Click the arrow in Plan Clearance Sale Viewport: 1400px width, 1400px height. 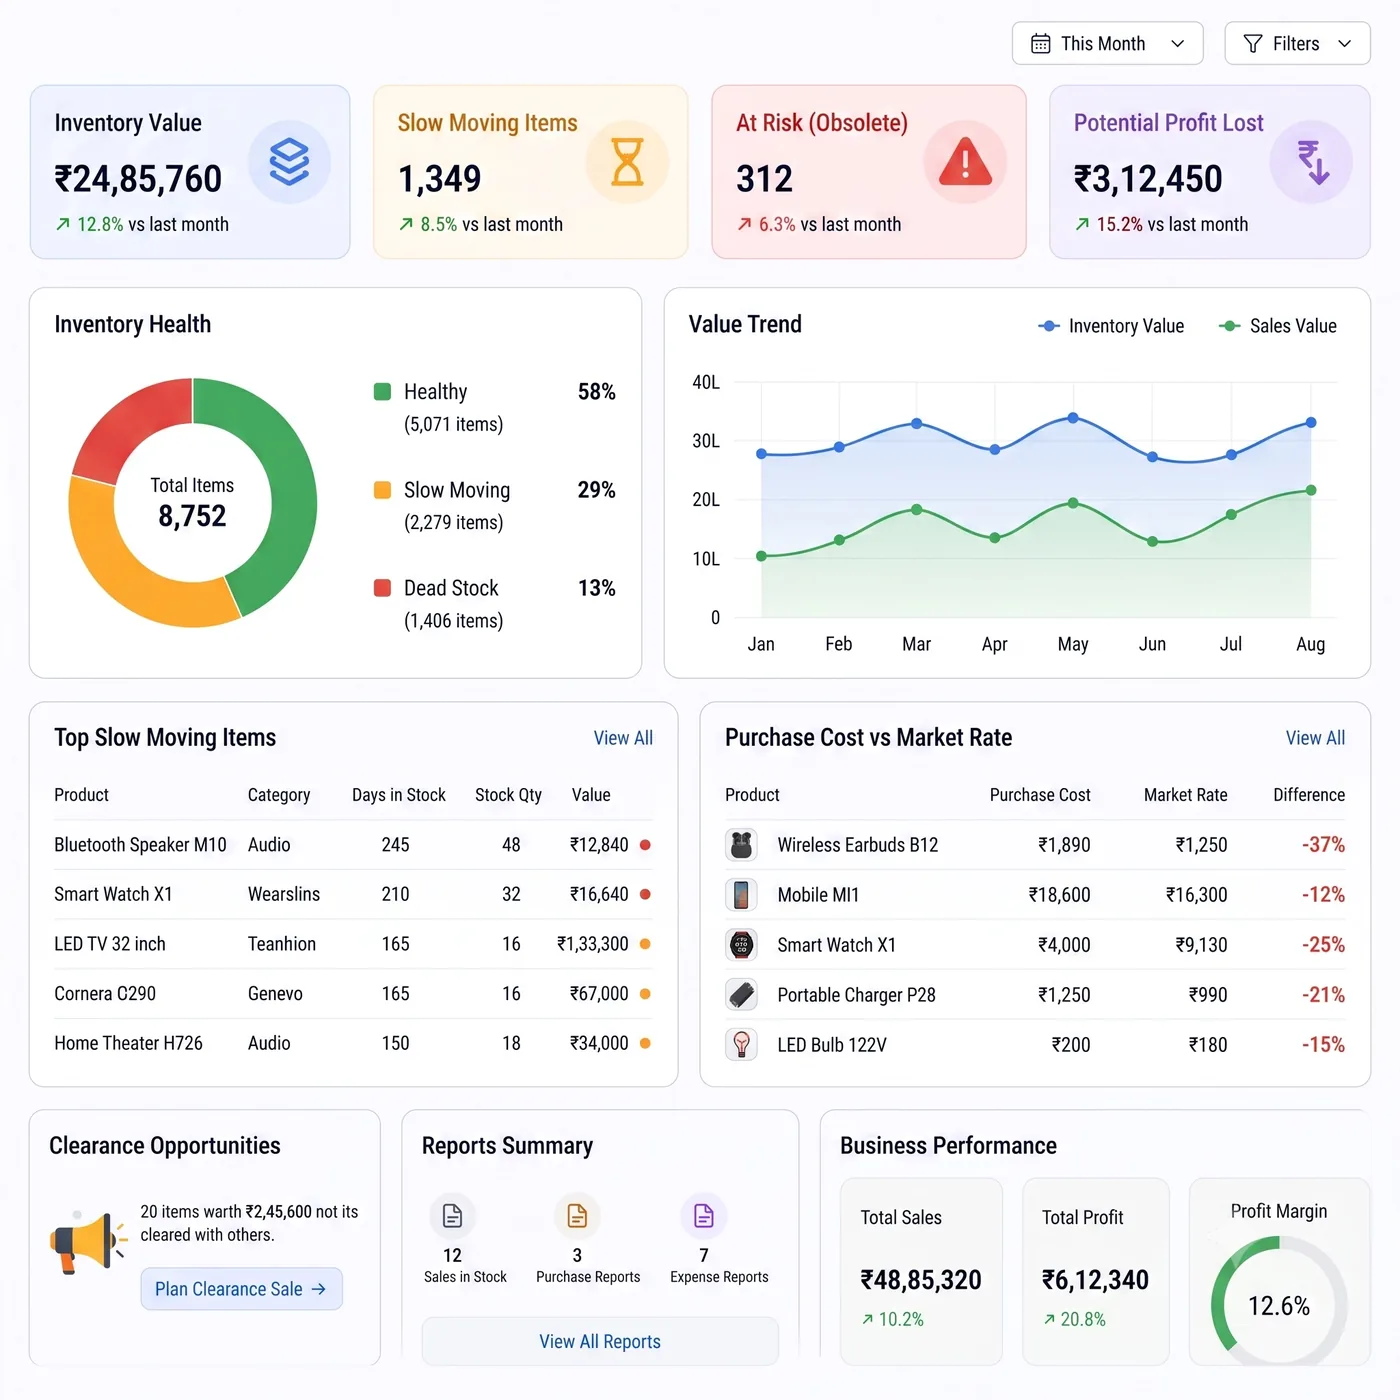(x=318, y=1289)
